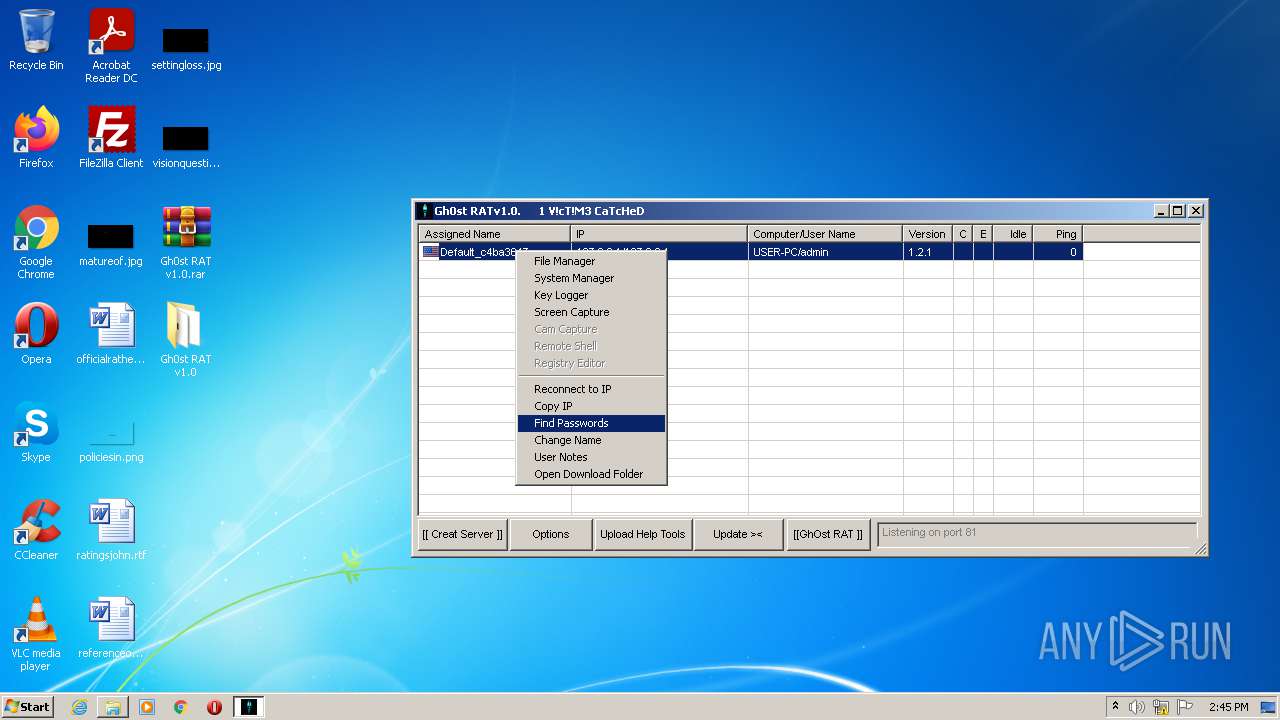Open Windows Explorer taskbar icon
The height and width of the screenshot is (720, 1280).
point(113,707)
